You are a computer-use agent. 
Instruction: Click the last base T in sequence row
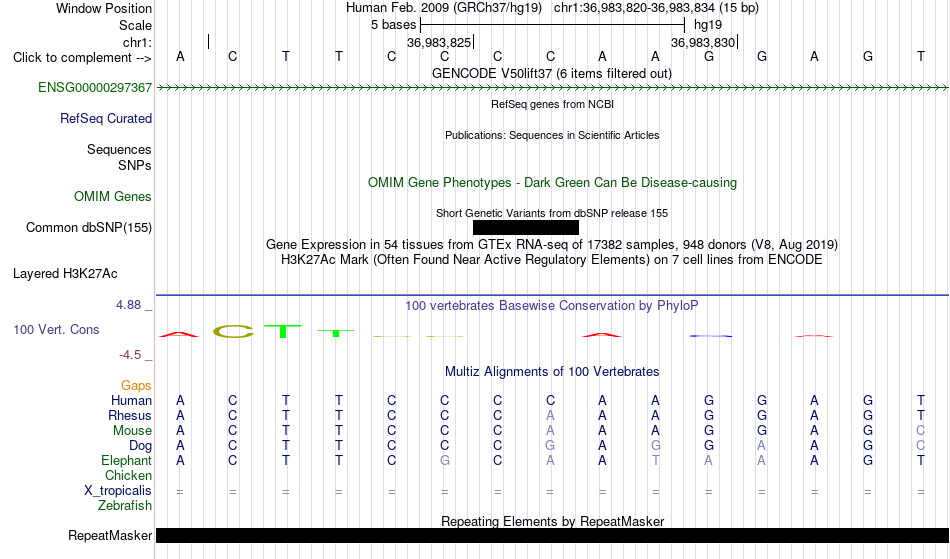(920, 56)
